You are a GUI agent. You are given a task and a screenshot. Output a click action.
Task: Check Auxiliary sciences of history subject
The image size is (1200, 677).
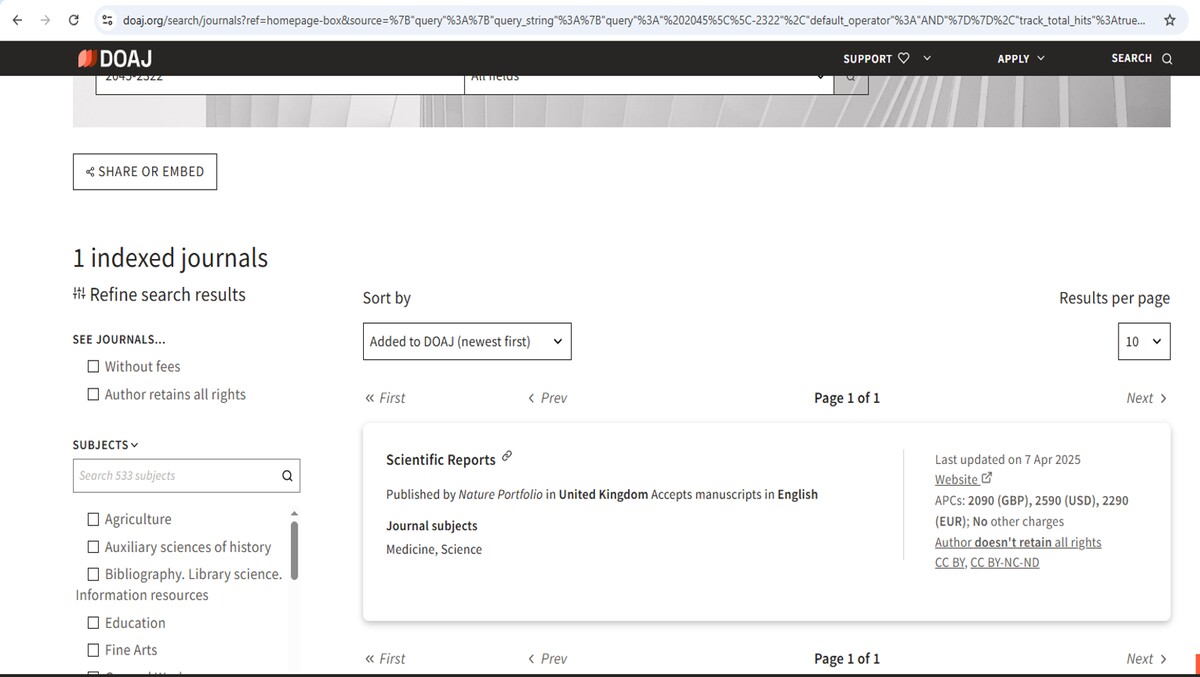click(x=93, y=547)
